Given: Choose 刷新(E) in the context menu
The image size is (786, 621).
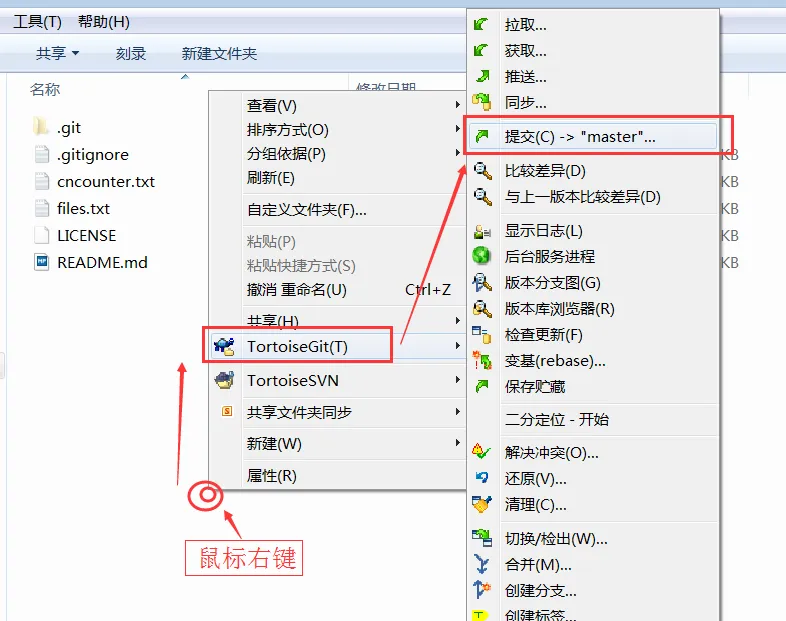Looking at the screenshot, I should pos(271,178).
